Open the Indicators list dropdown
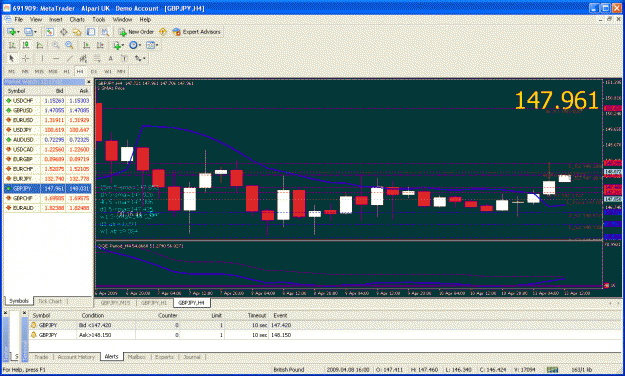This screenshot has width=625, height=376. tap(118, 45)
